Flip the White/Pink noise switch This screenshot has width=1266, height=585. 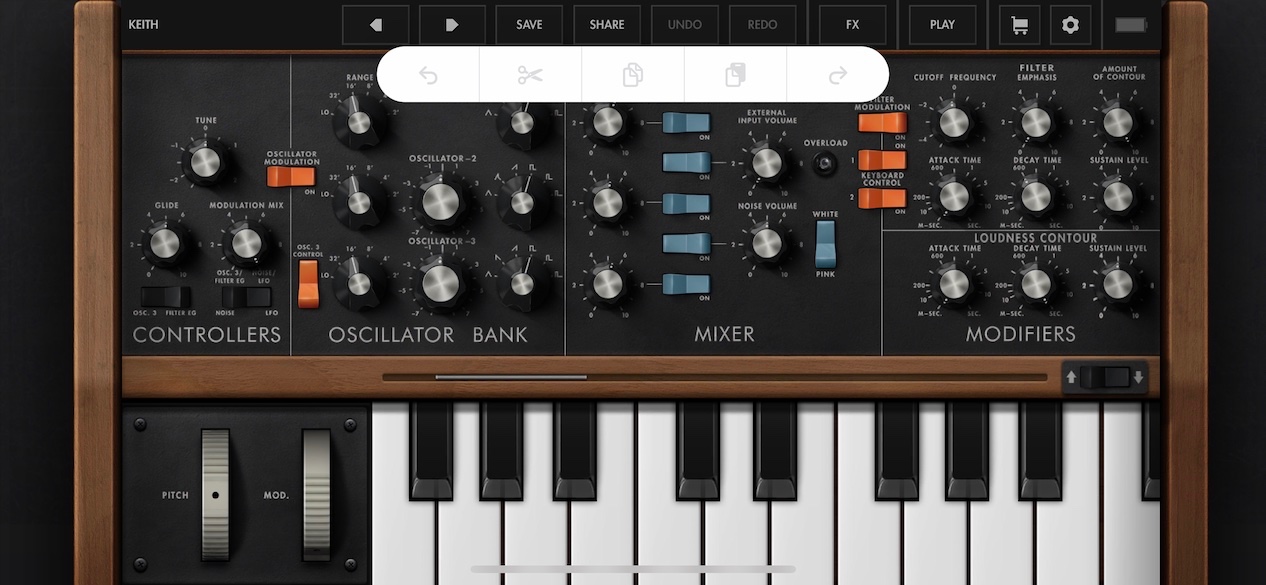coord(825,243)
